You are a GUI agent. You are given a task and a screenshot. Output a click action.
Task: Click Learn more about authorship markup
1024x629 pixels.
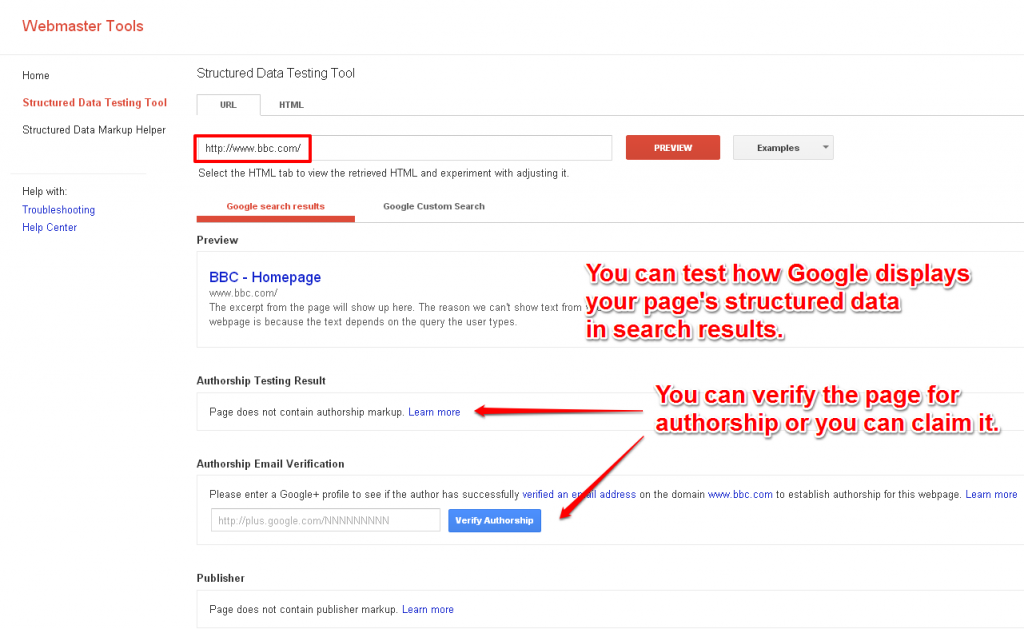click(434, 412)
